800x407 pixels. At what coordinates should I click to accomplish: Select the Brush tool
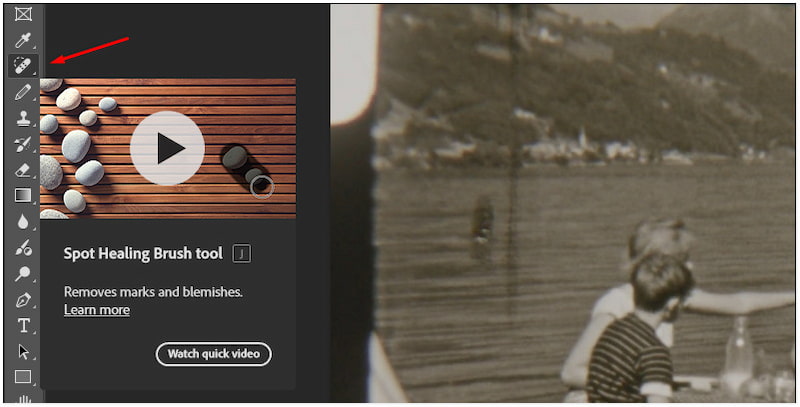pyautogui.click(x=23, y=92)
